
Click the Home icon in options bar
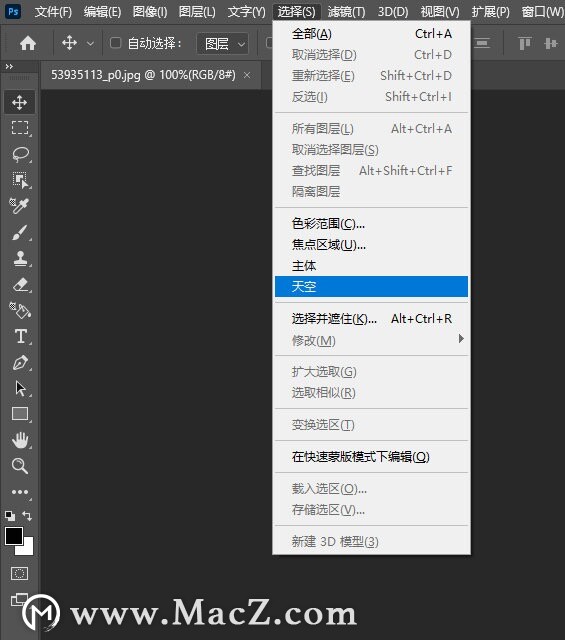[x=28, y=43]
